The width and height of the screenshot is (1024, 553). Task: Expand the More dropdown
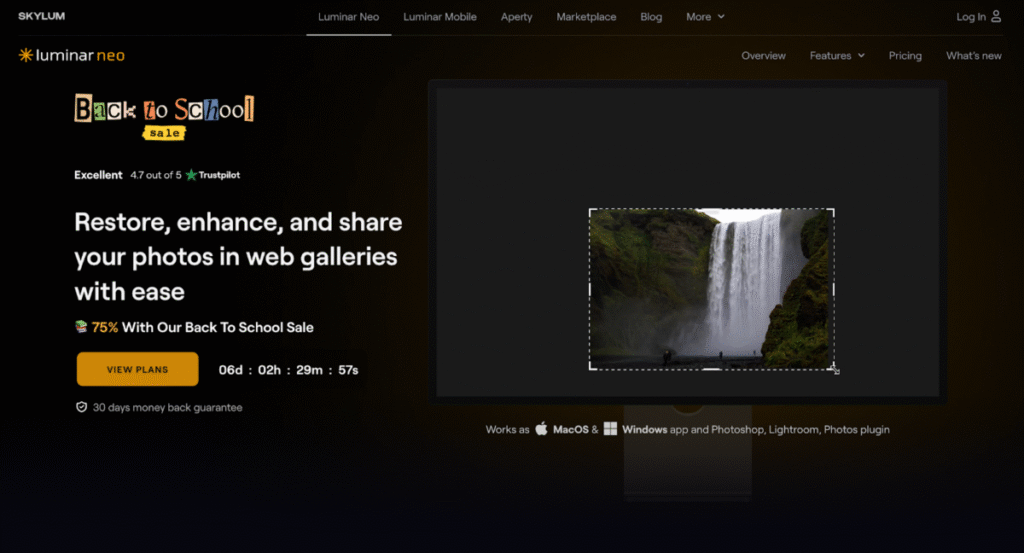click(x=705, y=17)
